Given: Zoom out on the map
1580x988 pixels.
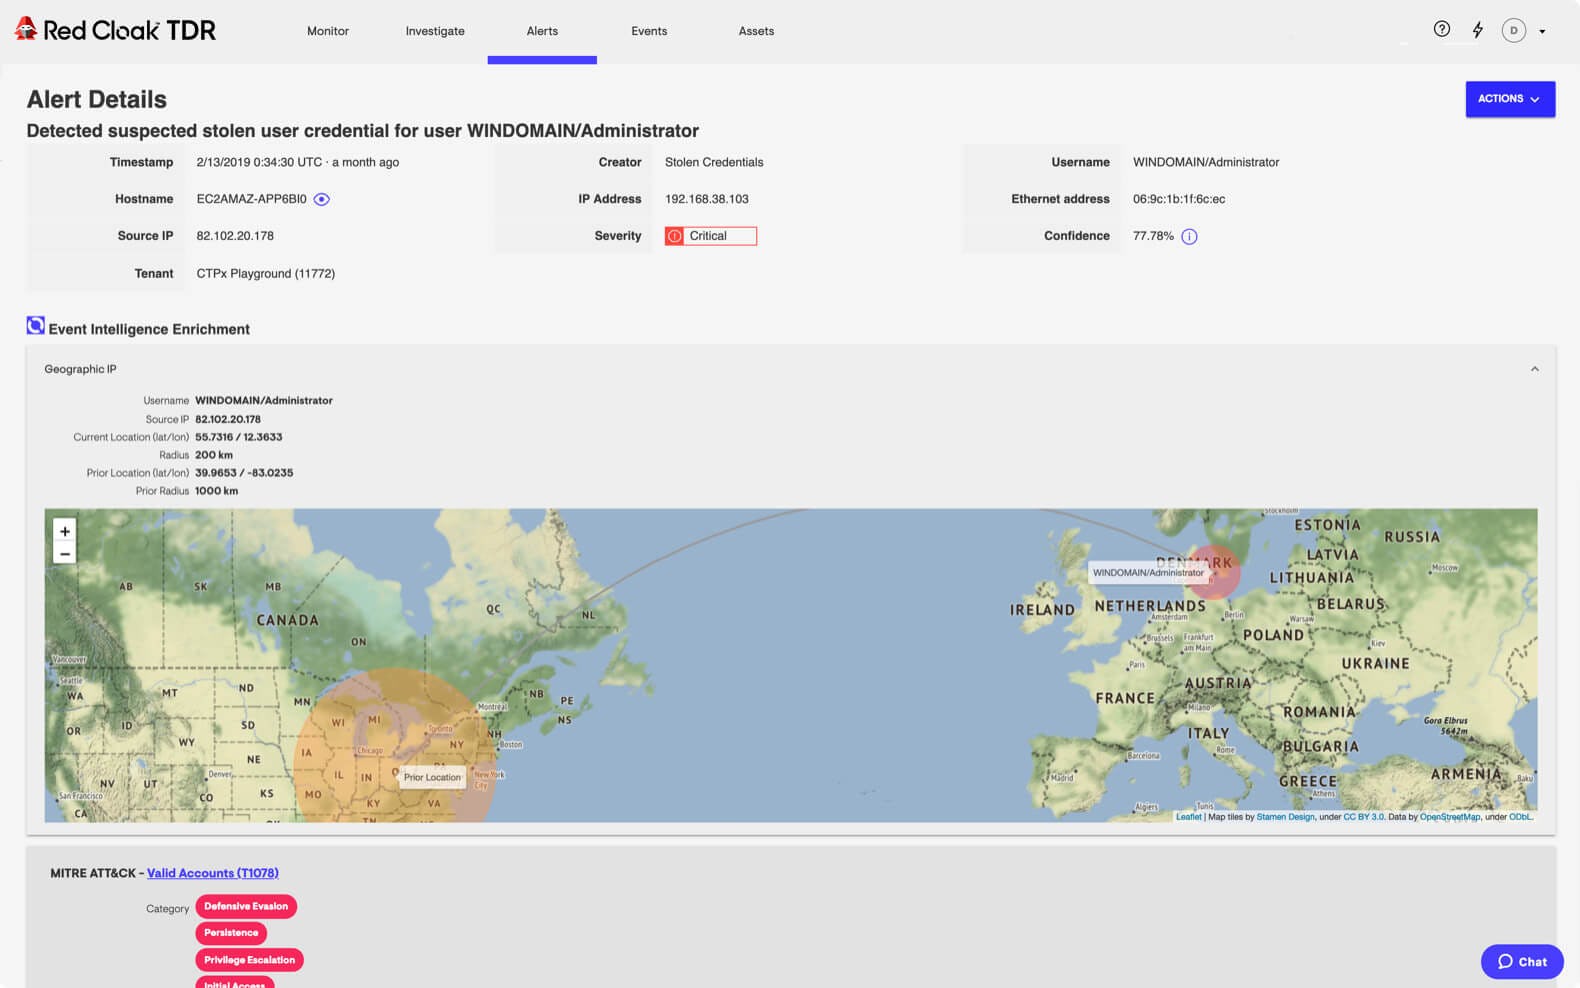Looking at the screenshot, I should (65, 554).
